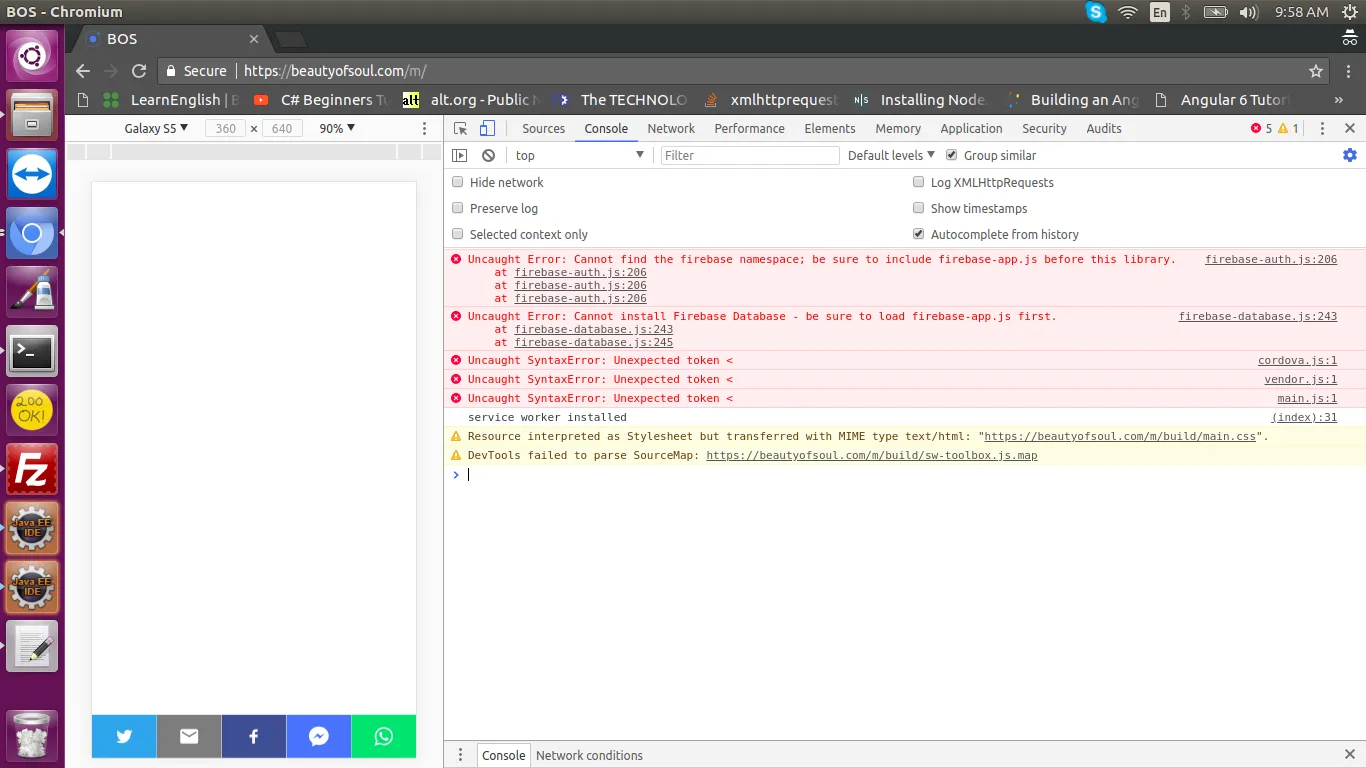Screen dimensions: 1366x768
Task: Open the cordova.js:1 source link
Action: click(1297, 360)
